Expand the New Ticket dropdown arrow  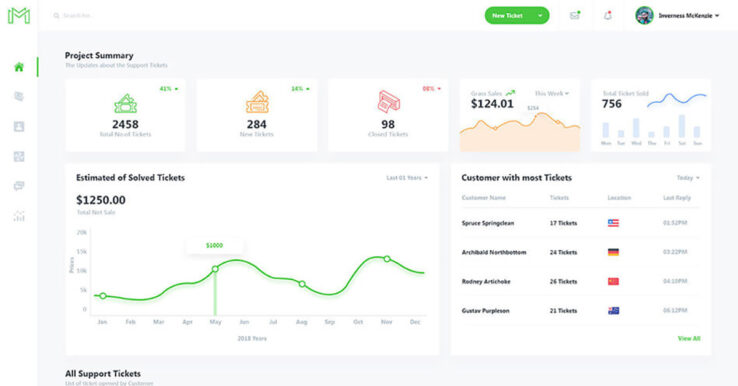[x=540, y=16]
